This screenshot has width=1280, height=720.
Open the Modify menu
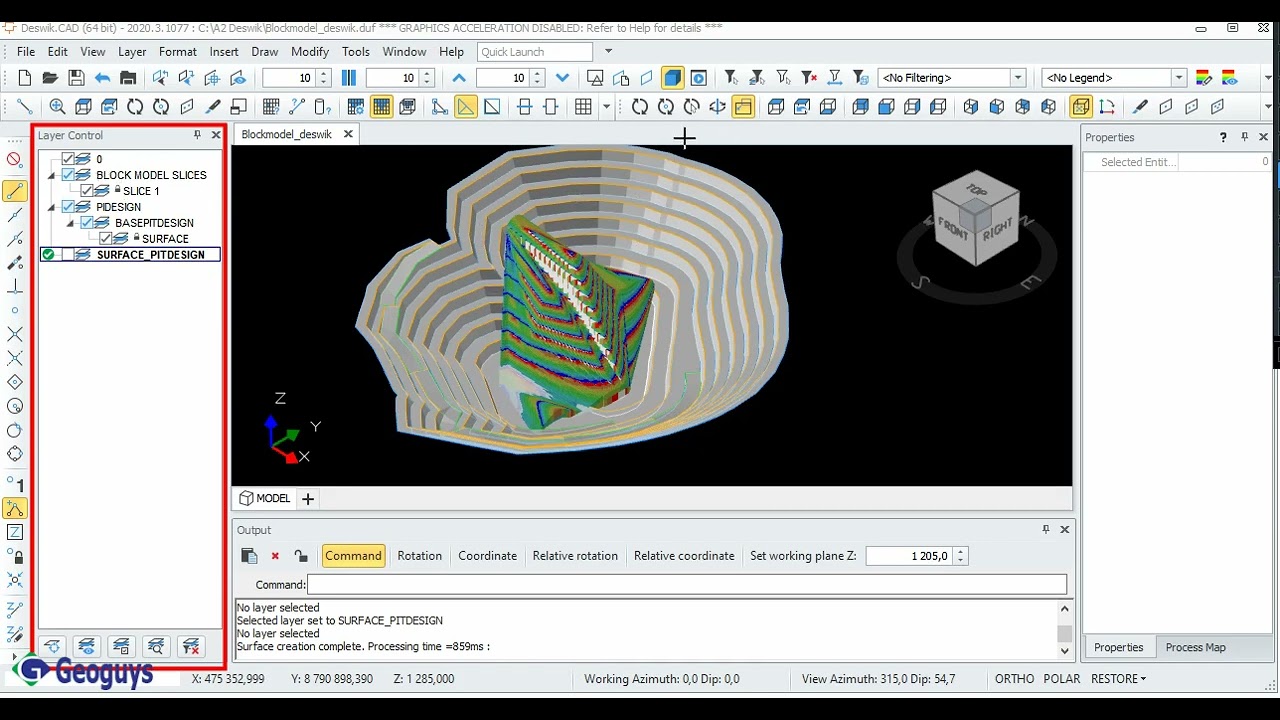pyautogui.click(x=310, y=52)
